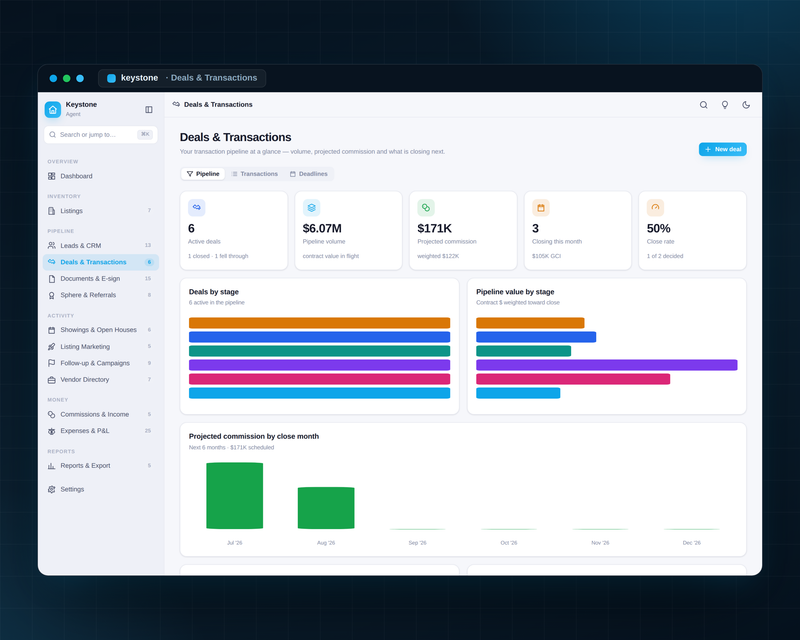The height and width of the screenshot is (640, 800).
Task: Switch to the Pipeline tab
Action: click(203, 174)
